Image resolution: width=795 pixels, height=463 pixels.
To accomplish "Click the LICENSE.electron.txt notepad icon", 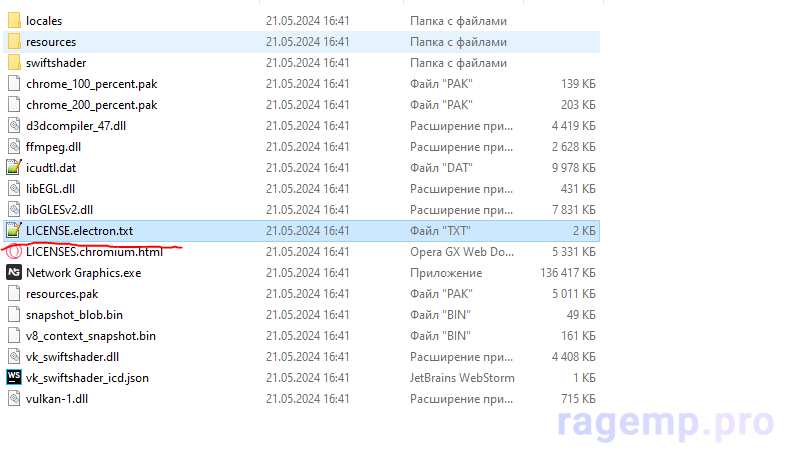I will pyautogui.click(x=13, y=230).
